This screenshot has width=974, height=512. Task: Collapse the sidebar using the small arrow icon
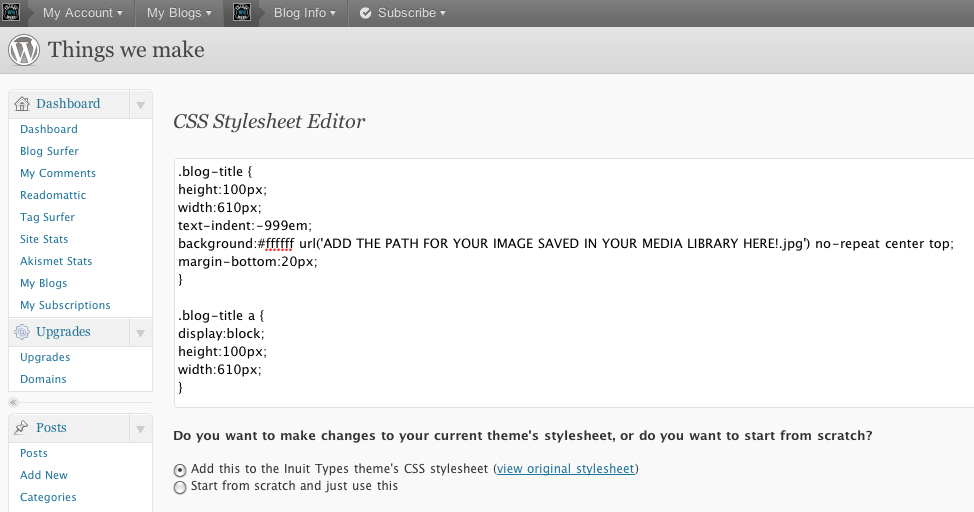(13, 402)
